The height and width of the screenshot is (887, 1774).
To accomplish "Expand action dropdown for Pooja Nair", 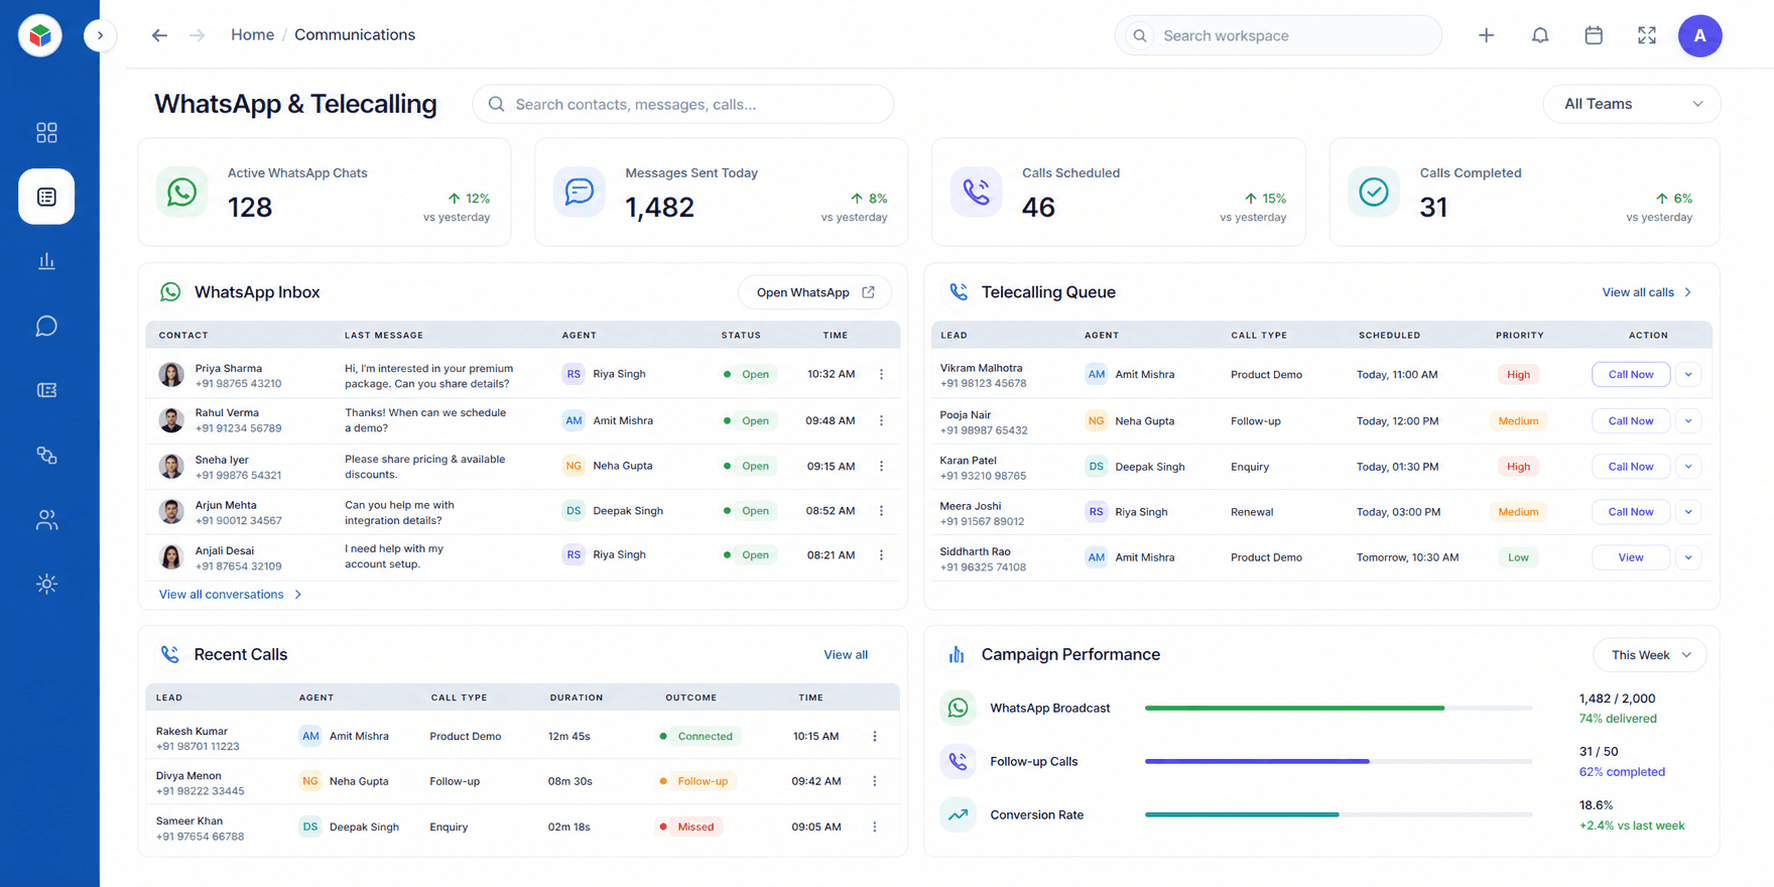I will click(1688, 421).
